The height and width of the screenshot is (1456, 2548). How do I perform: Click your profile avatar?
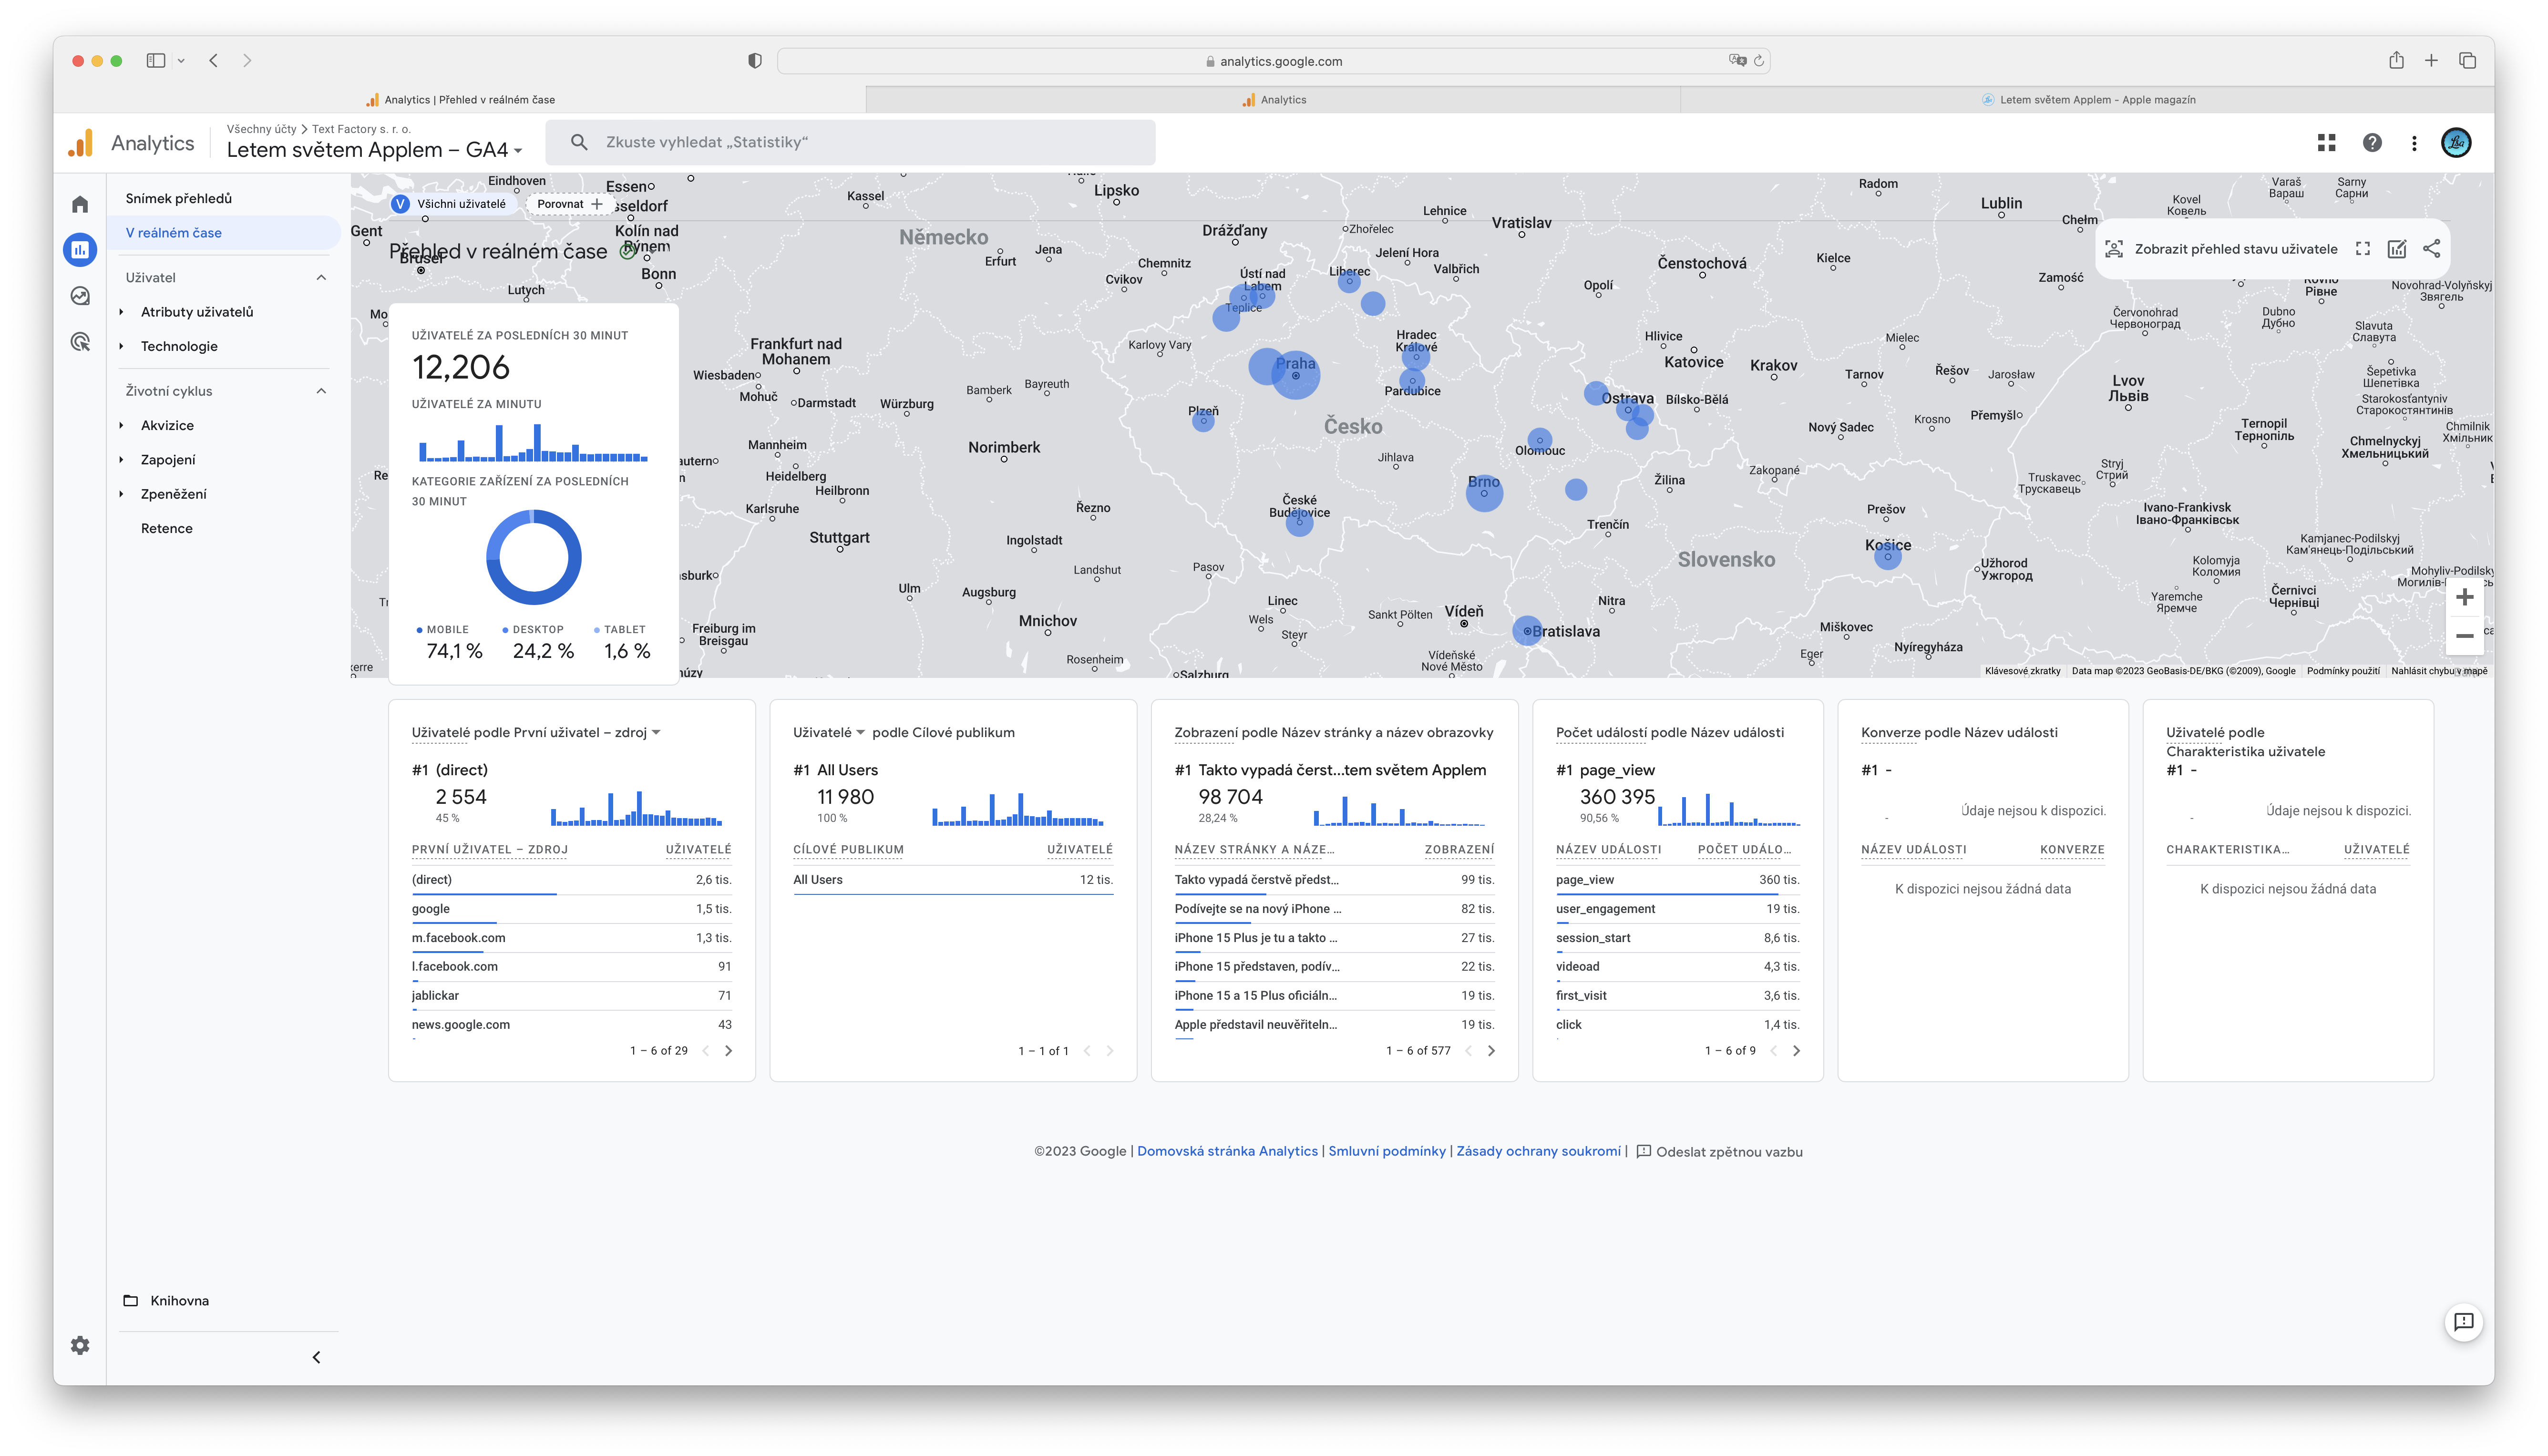coord(2457,142)
